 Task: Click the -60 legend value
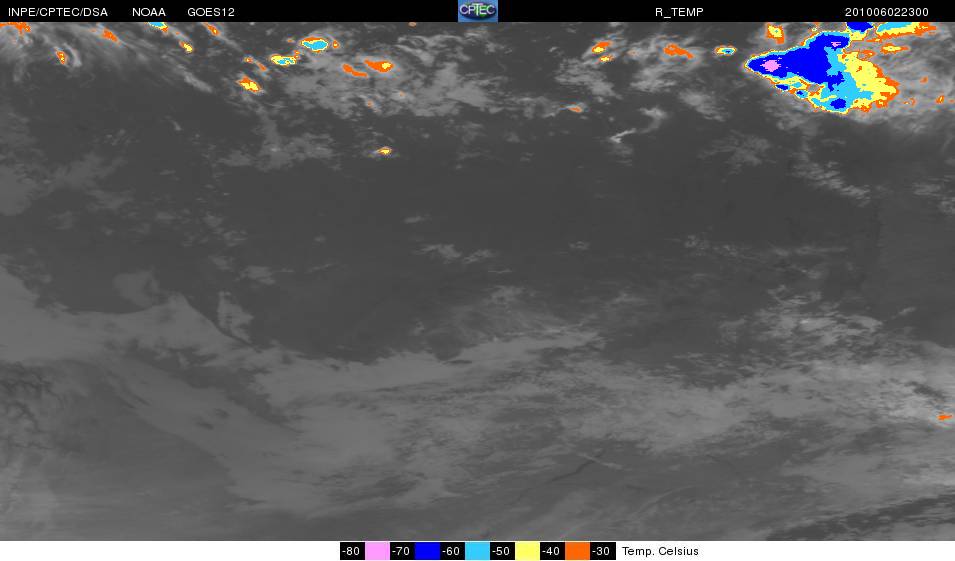tap(452, 551)
